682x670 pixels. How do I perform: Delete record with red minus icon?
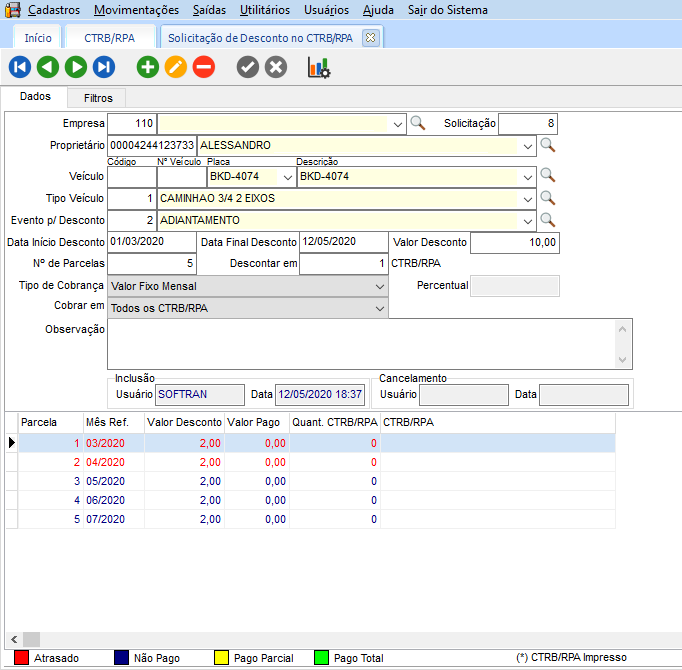203,67
